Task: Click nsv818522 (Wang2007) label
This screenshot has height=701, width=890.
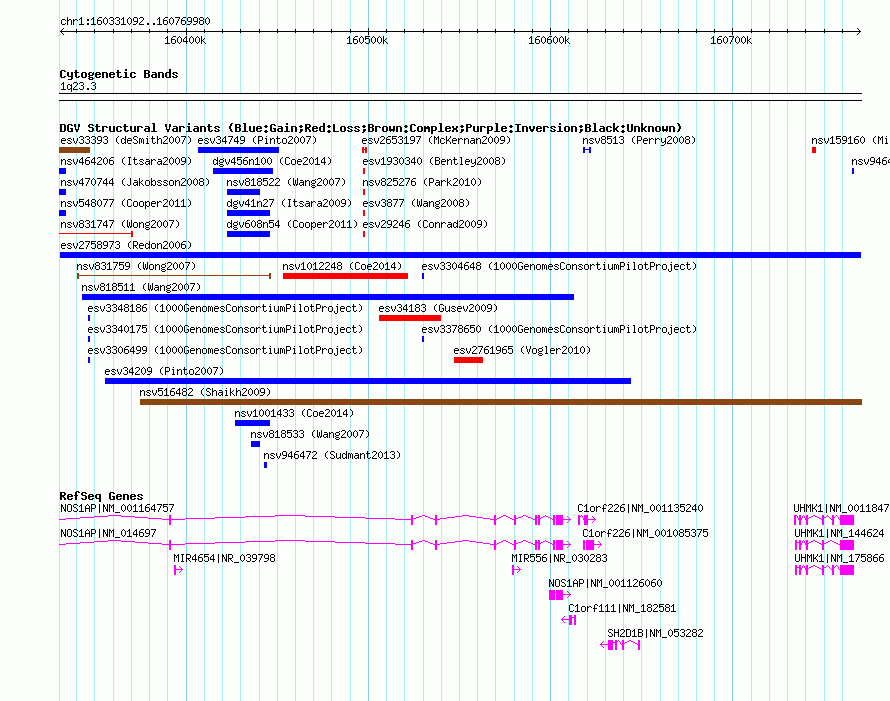Action: [x=286, y=182]
